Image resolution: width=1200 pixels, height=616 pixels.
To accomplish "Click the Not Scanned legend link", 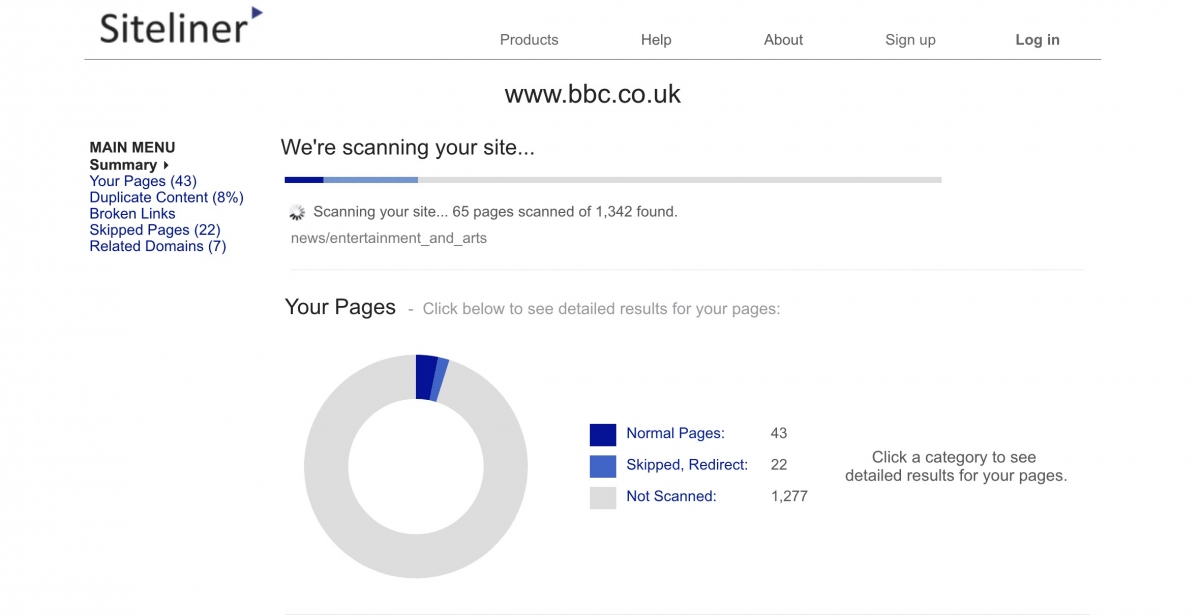I will coord(671,496).
